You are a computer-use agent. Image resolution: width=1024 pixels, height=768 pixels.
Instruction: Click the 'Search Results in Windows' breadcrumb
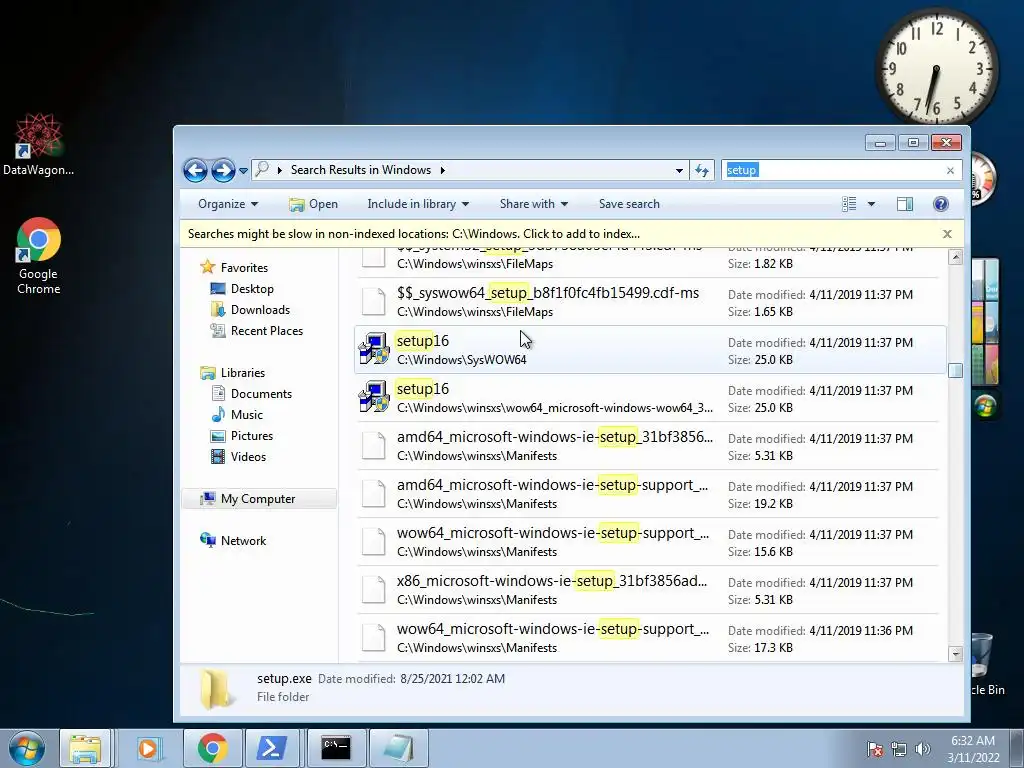point(360,170)
